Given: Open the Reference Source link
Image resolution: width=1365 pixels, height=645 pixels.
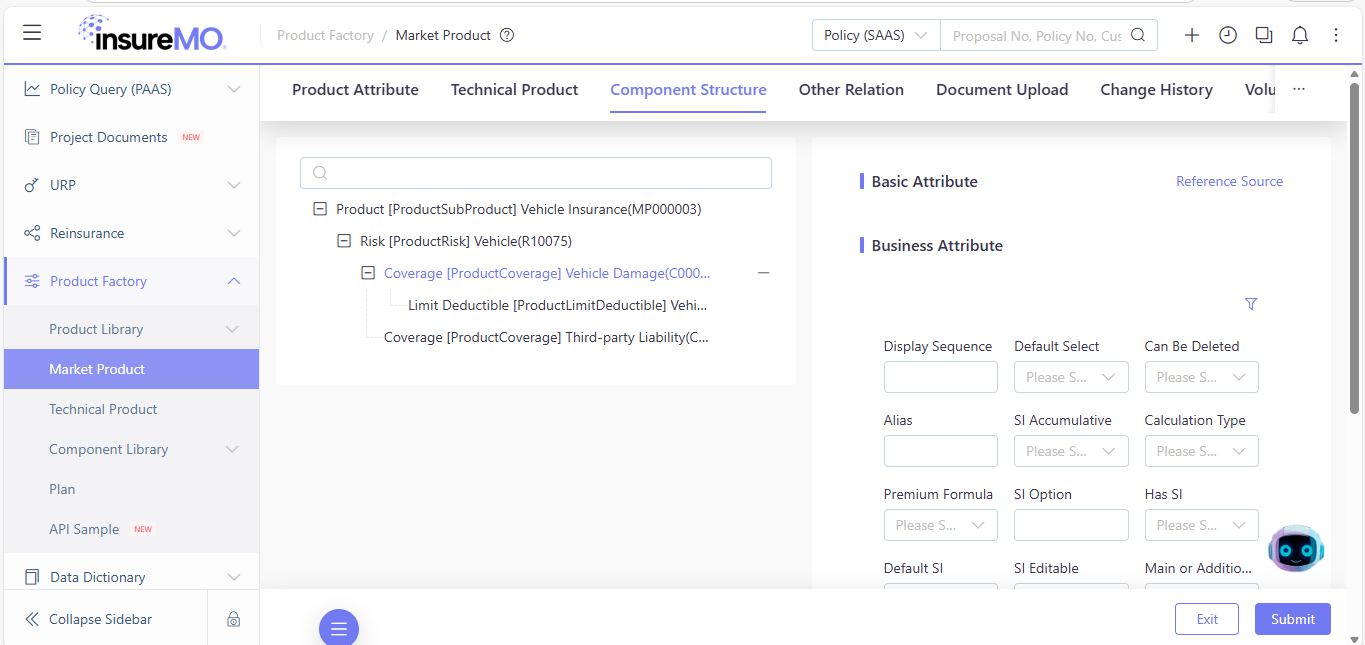Looking at the screenshot, I should click(x=1229, y=181).
